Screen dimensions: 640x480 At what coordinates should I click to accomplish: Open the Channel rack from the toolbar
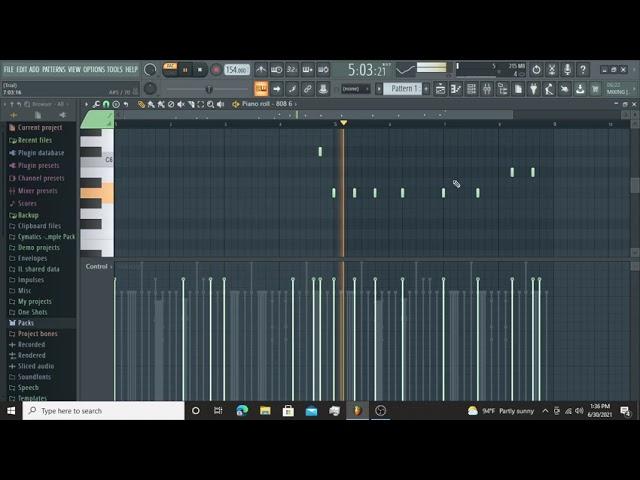(x=471, y=89)
